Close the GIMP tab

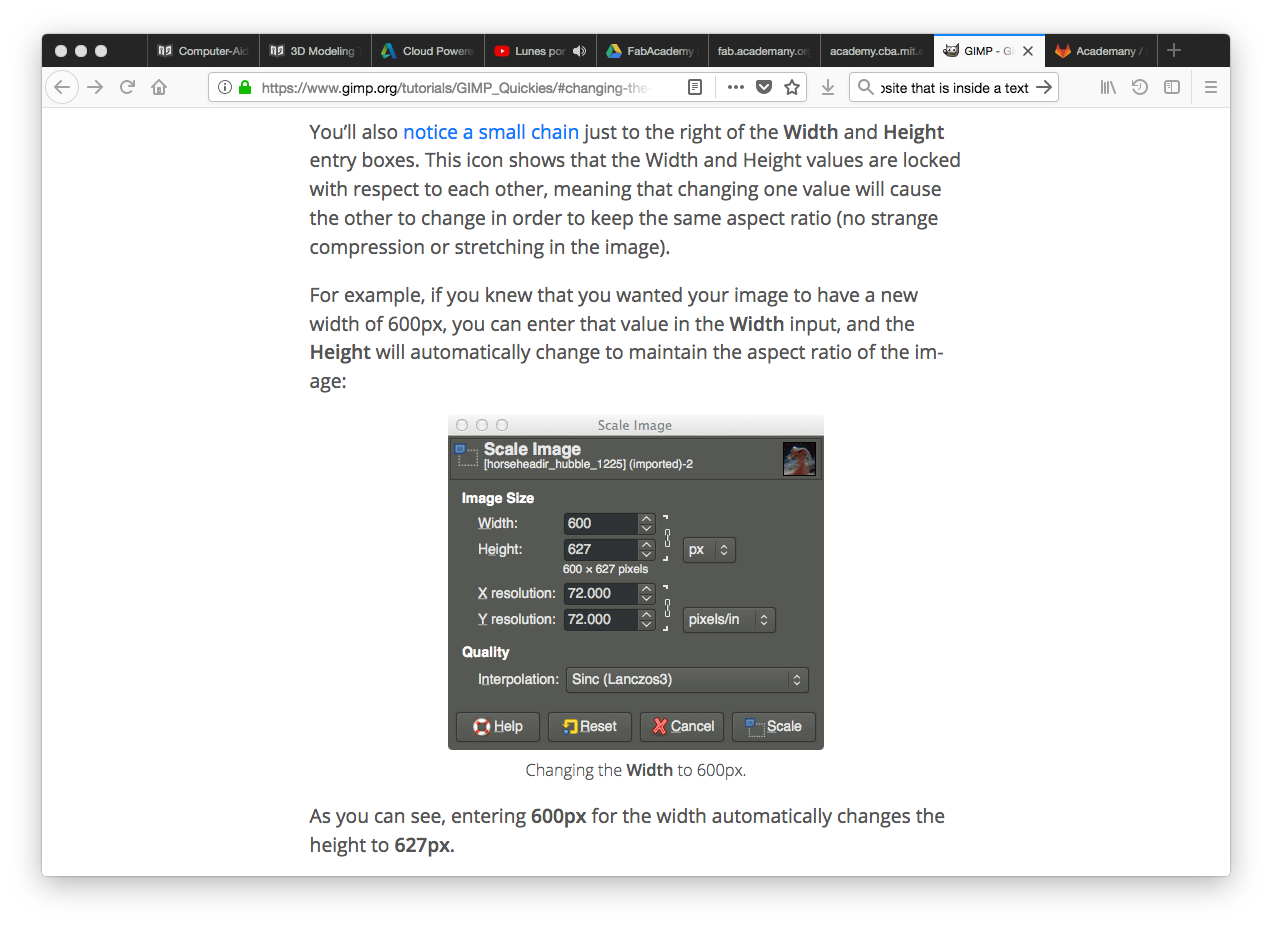pos(1028,51)
